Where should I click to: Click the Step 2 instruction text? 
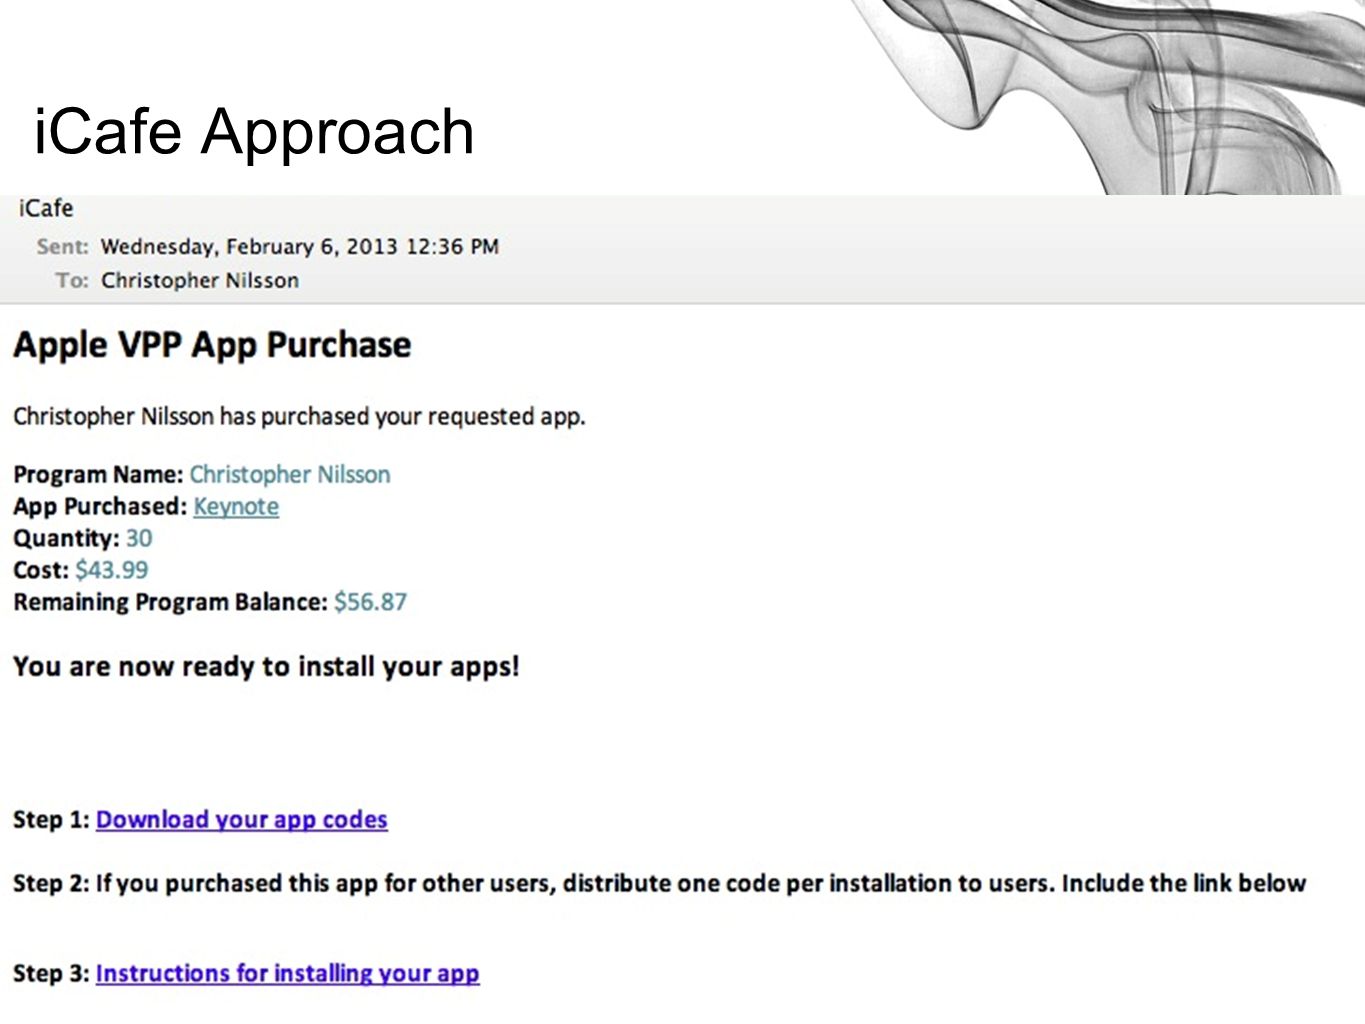[x=660, y=883]
